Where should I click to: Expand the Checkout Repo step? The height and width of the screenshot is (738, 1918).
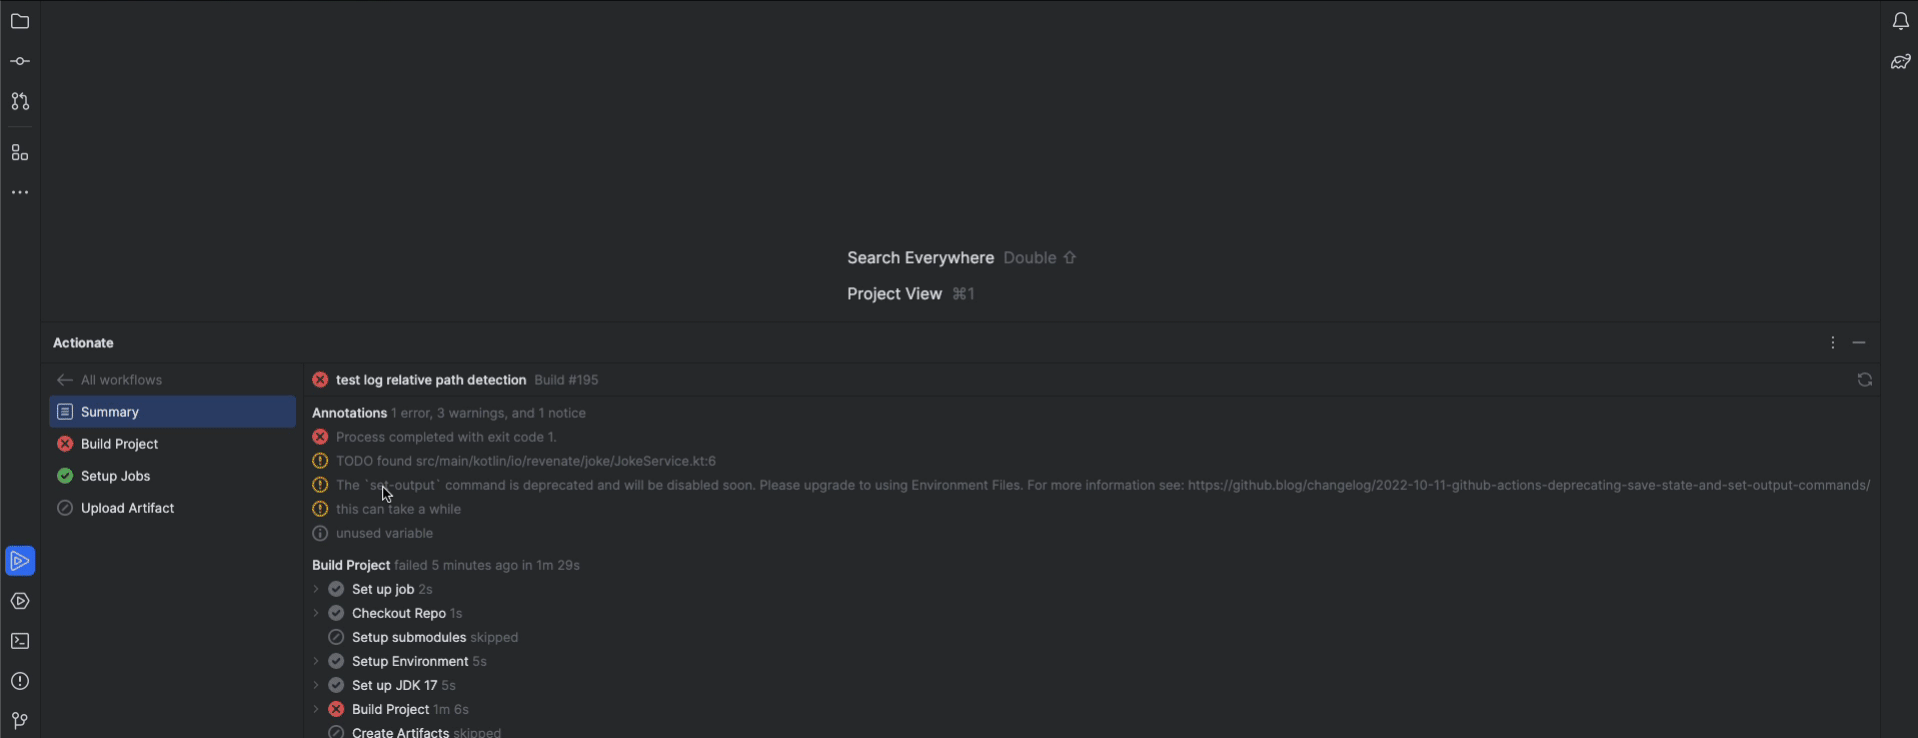click(315, 613)
